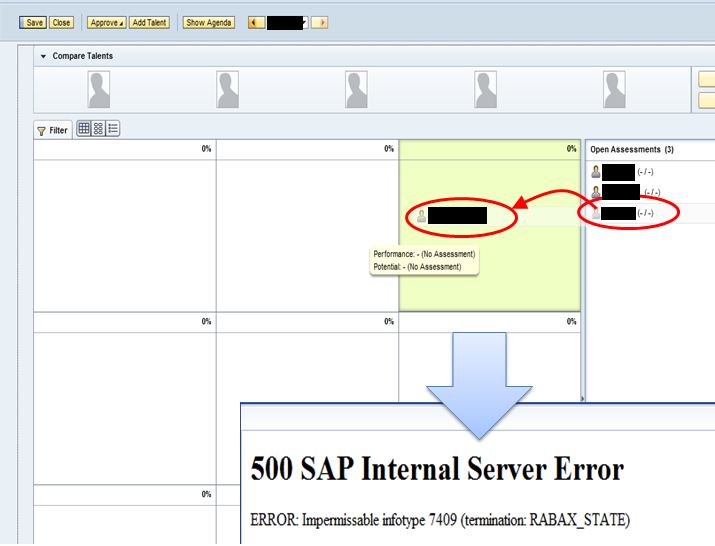This screenshot has width=715, height=546.
Task: Select the third talent placeholder photo
Action: (x=356, y=89)
